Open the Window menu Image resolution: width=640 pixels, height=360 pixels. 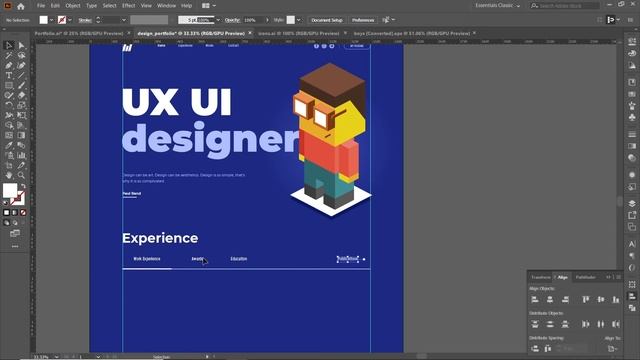tap(167, 6)
